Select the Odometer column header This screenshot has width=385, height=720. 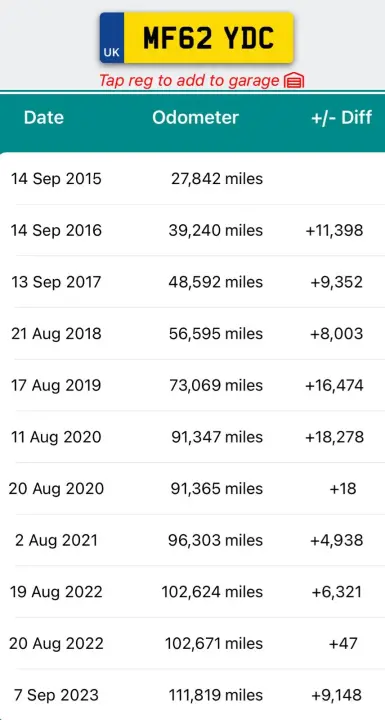(195, 118)
